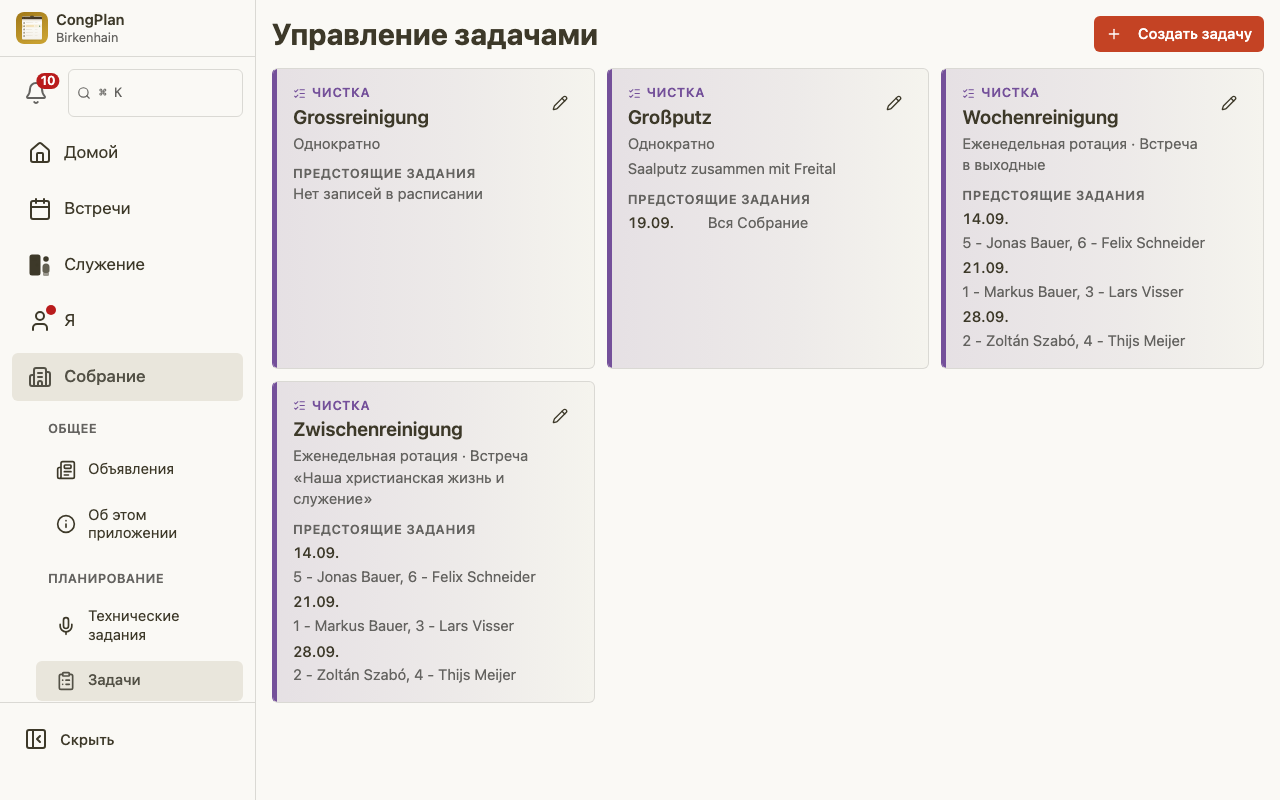This screenshot has width=1280, height=800.
Task: Click the Grossreinigung card title
Action: (x=361, y=118)
